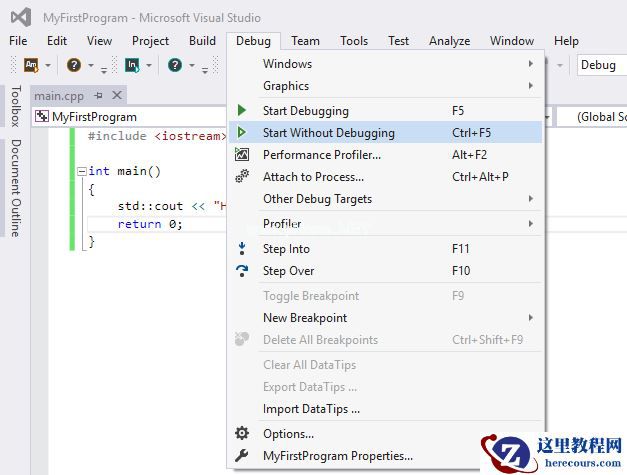Select Performance Profiler... menu entry

(x=386, y=154)
